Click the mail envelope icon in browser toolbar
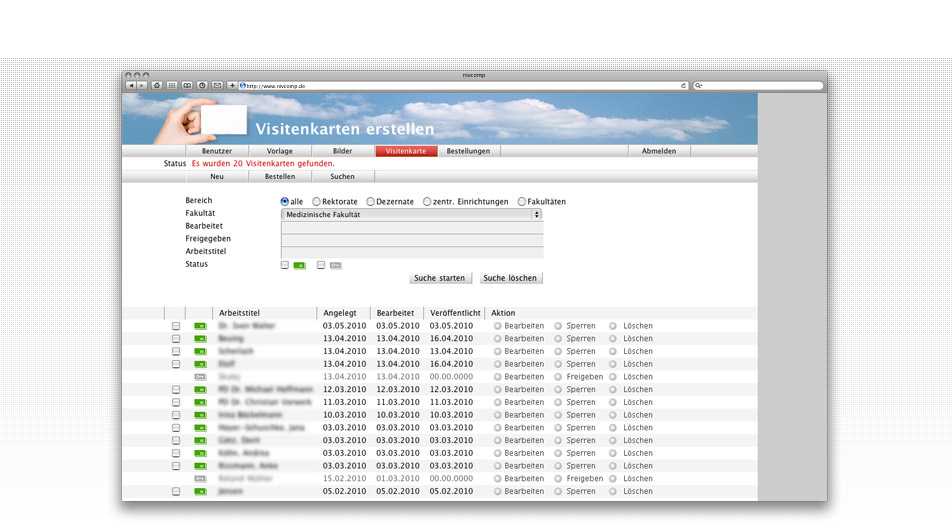 pos(217,86)
